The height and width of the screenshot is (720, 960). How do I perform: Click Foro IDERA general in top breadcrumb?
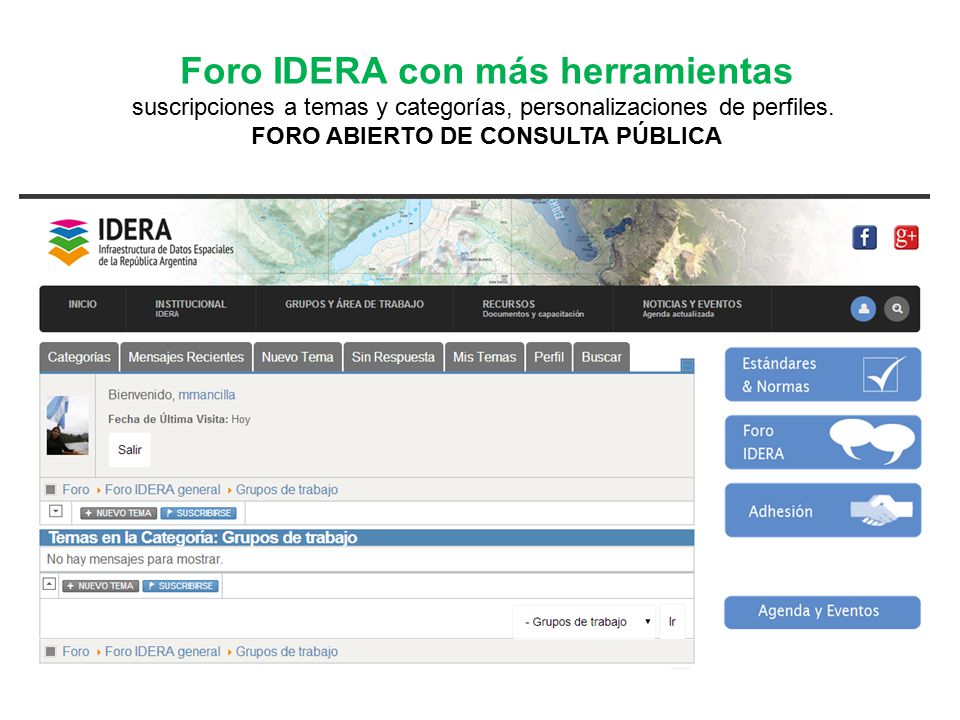(x=162, y=490)
